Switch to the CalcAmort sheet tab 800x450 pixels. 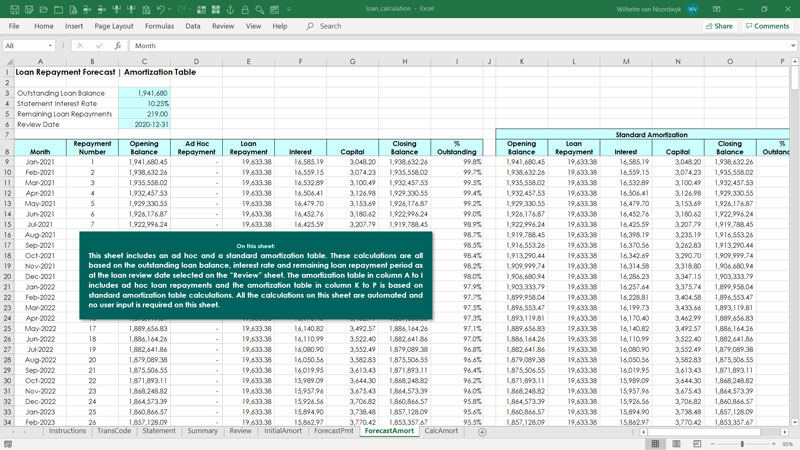point(441,431)
